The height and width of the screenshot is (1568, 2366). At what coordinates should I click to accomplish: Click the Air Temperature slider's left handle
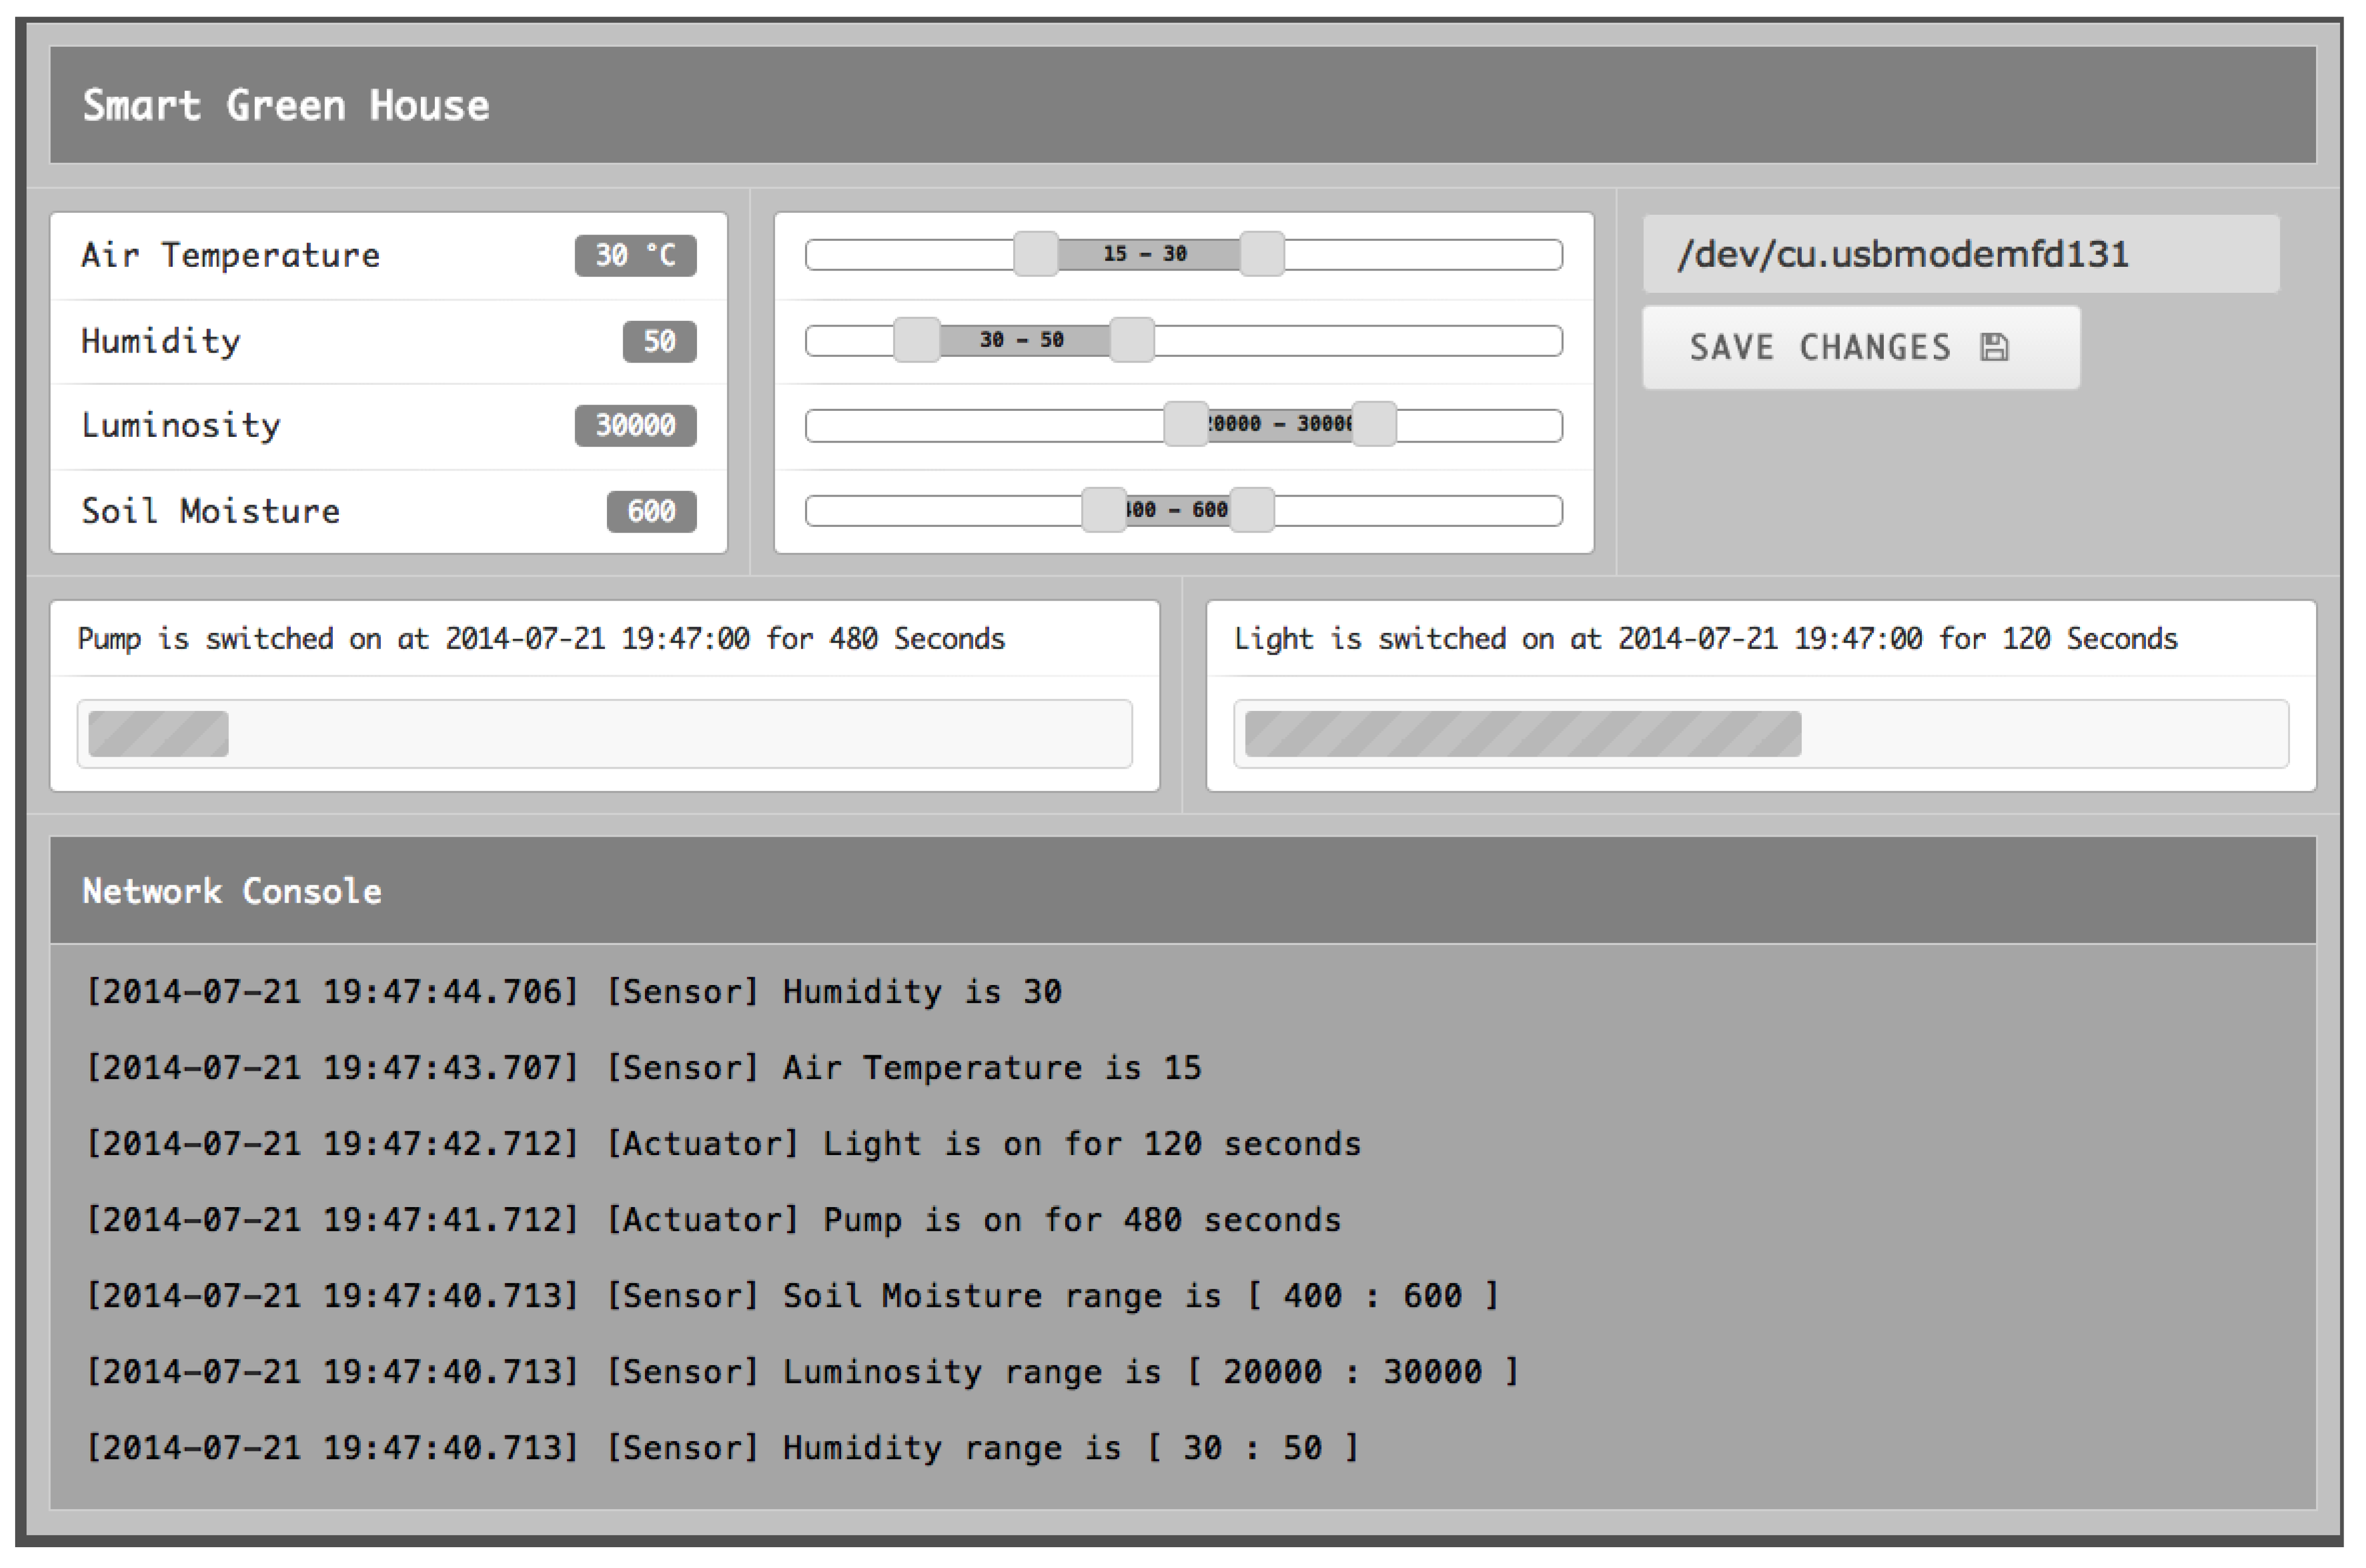click(x=1035, y=254)
